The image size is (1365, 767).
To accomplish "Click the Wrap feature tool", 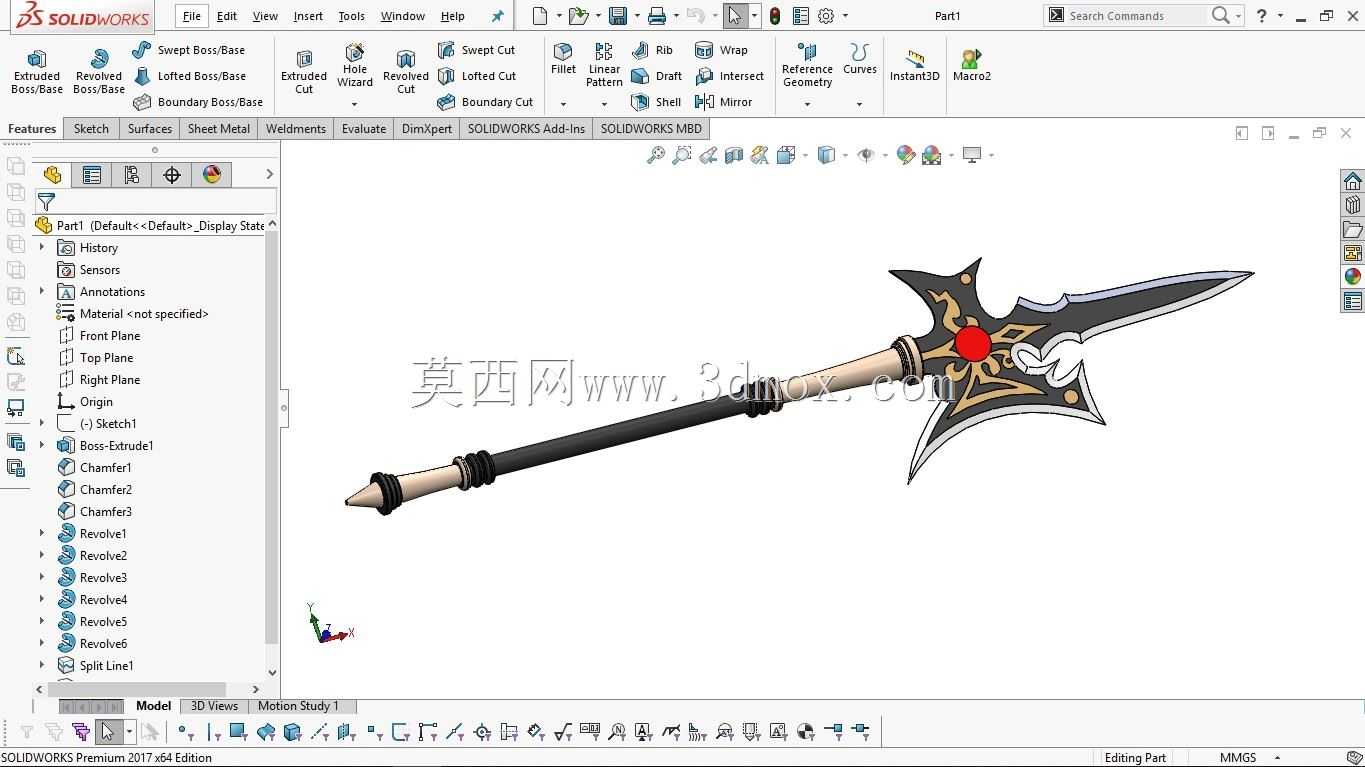I will point(721,50).
